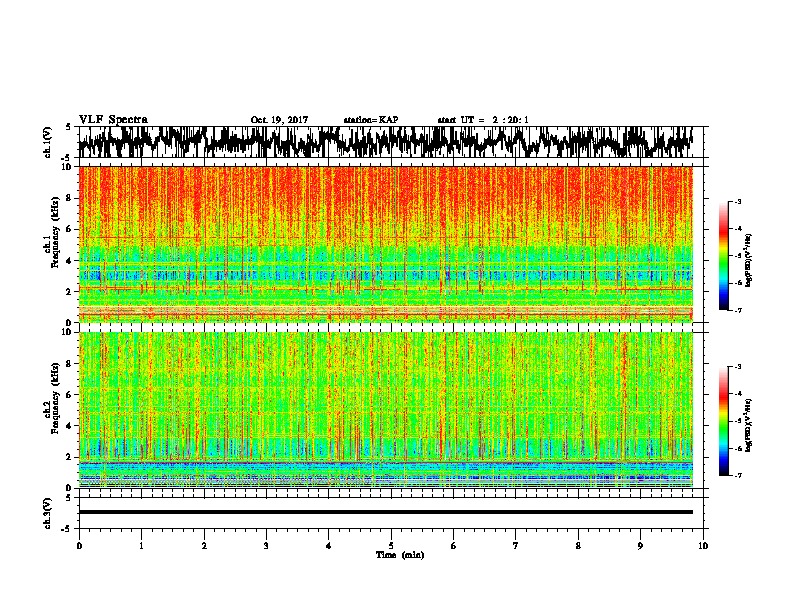Click the flat black ch.3 signal line
The image size is (792, 612).
pyautogui.click(x=386, y=512)
